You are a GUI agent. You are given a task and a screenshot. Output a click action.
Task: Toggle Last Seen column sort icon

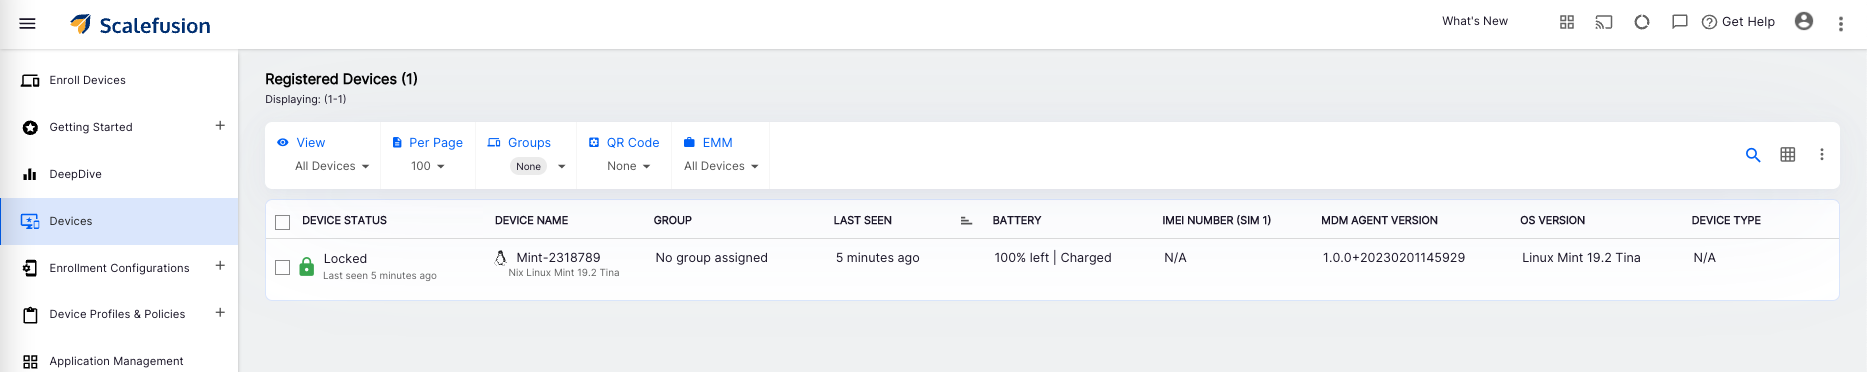click(x=966, y=221)
